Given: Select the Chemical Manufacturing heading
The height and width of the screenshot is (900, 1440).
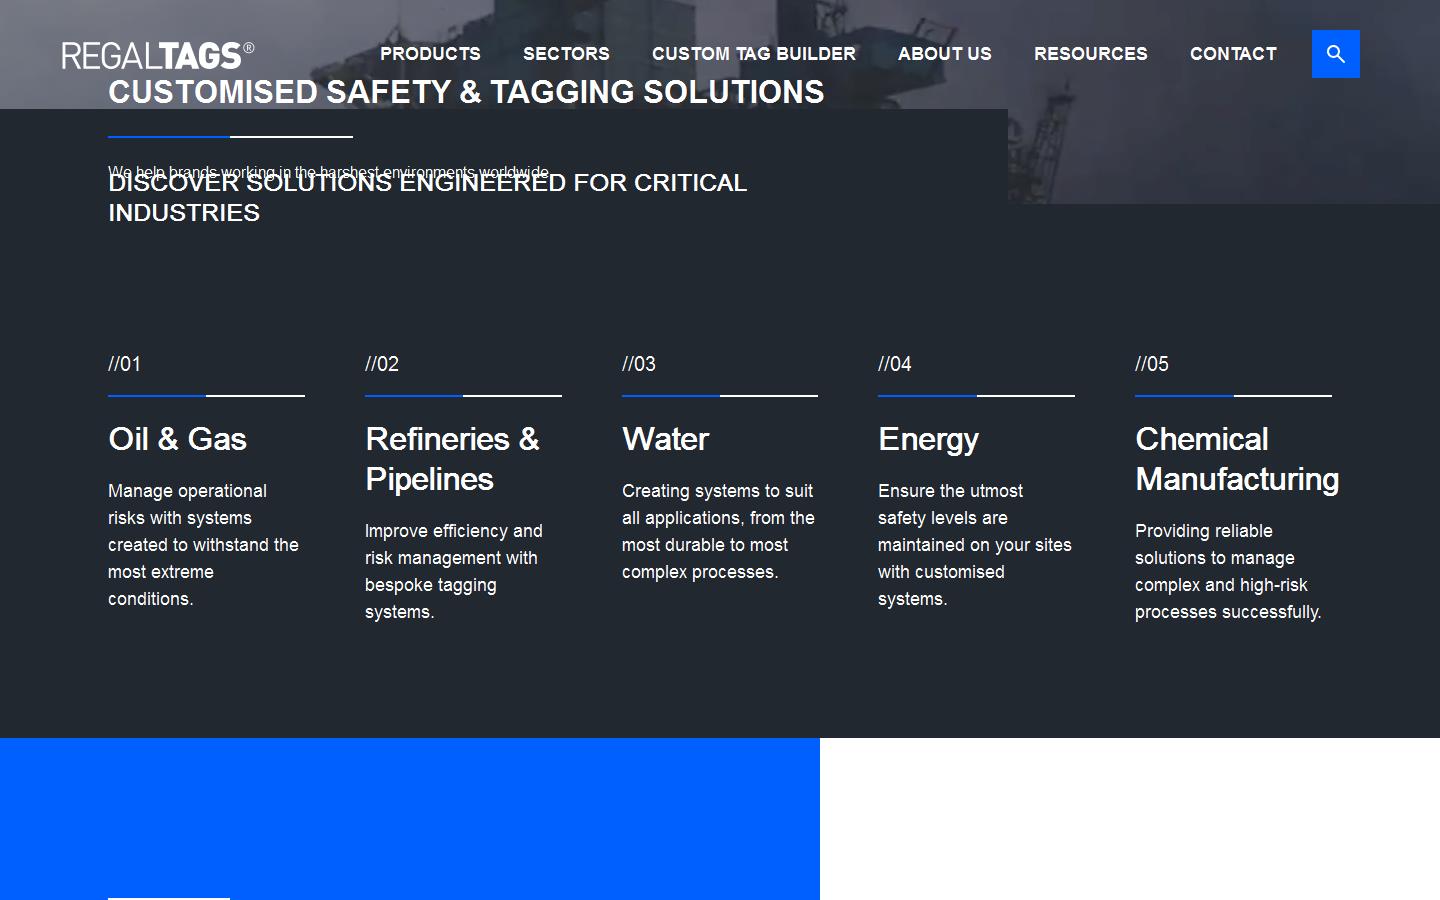Looking at the screenshot, I should pos(1236,459).
